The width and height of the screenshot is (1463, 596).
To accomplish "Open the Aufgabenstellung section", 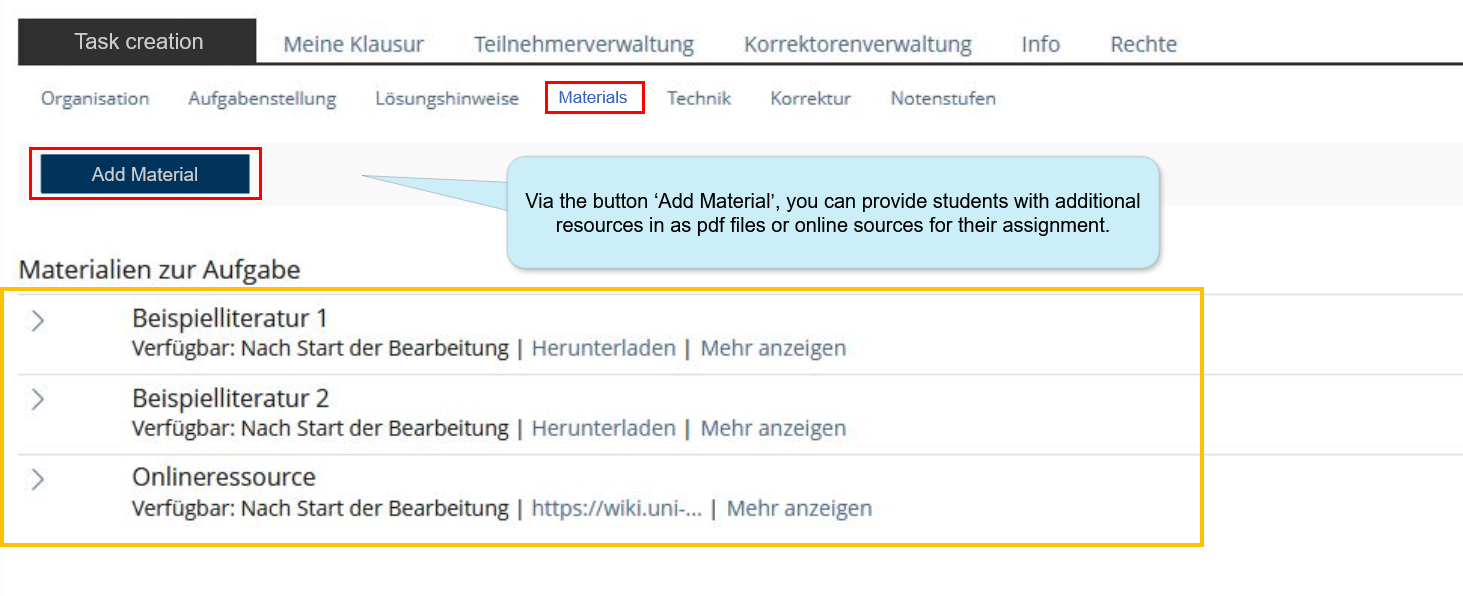I will (262, 98).
